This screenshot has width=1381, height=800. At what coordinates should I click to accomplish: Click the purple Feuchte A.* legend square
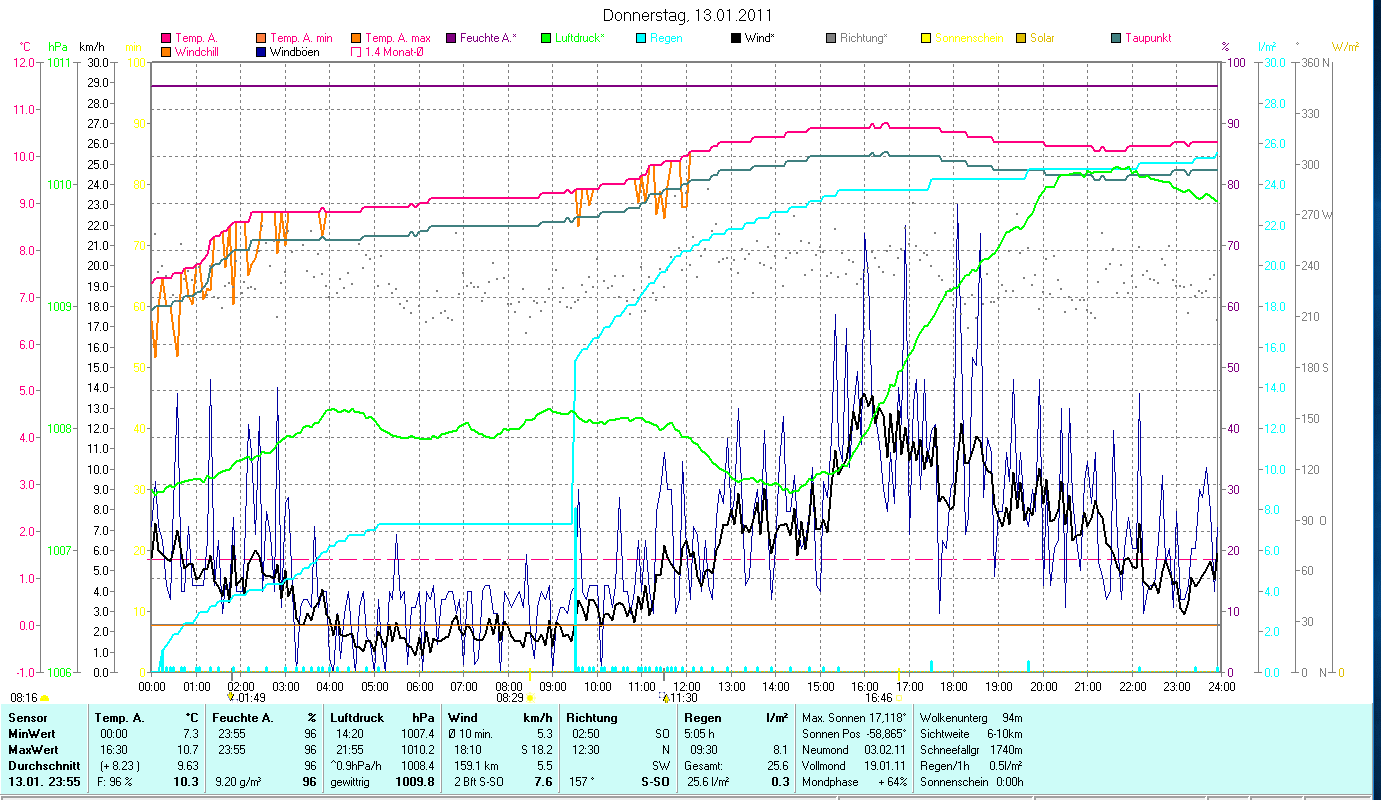(x=450, y=38)
